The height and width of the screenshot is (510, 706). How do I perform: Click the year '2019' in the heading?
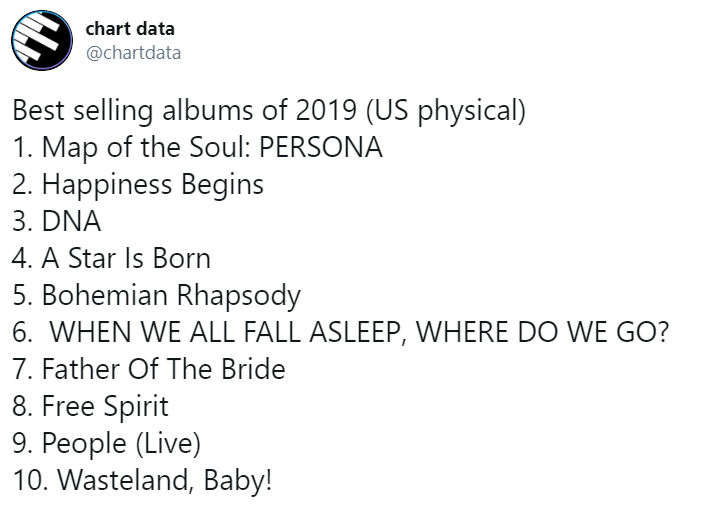click(x=326, y=110)
